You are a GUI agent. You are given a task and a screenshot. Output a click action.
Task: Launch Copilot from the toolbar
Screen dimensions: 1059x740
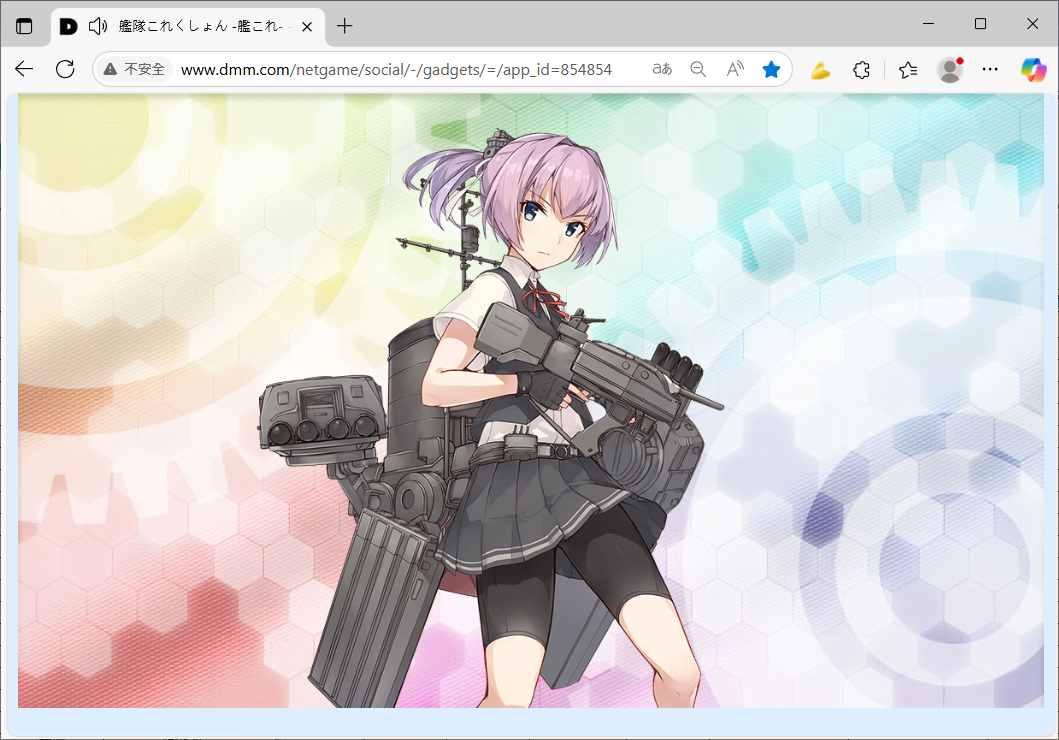pyautogui.click(x=1033, y=70)
